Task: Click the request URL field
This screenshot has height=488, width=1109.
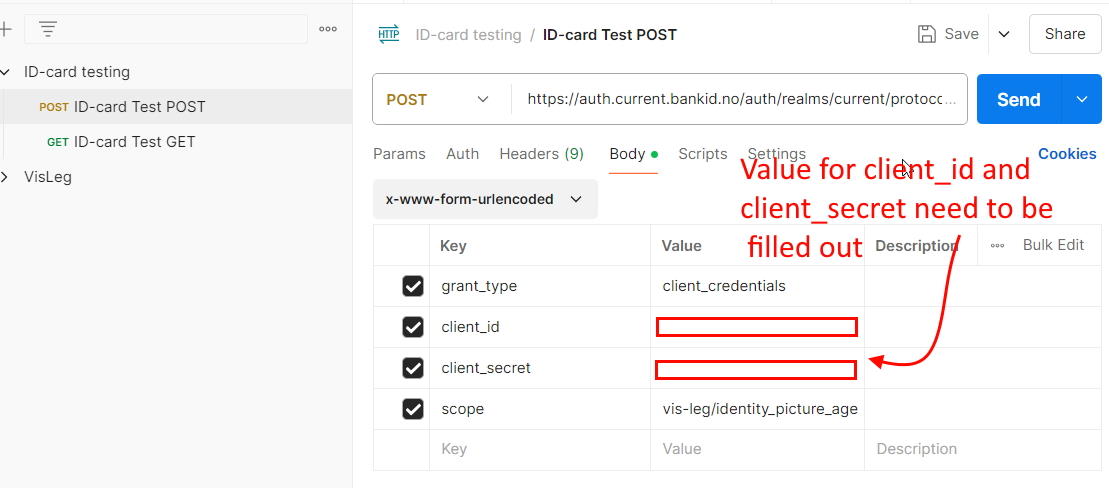Action: click(x=738, y=99)
